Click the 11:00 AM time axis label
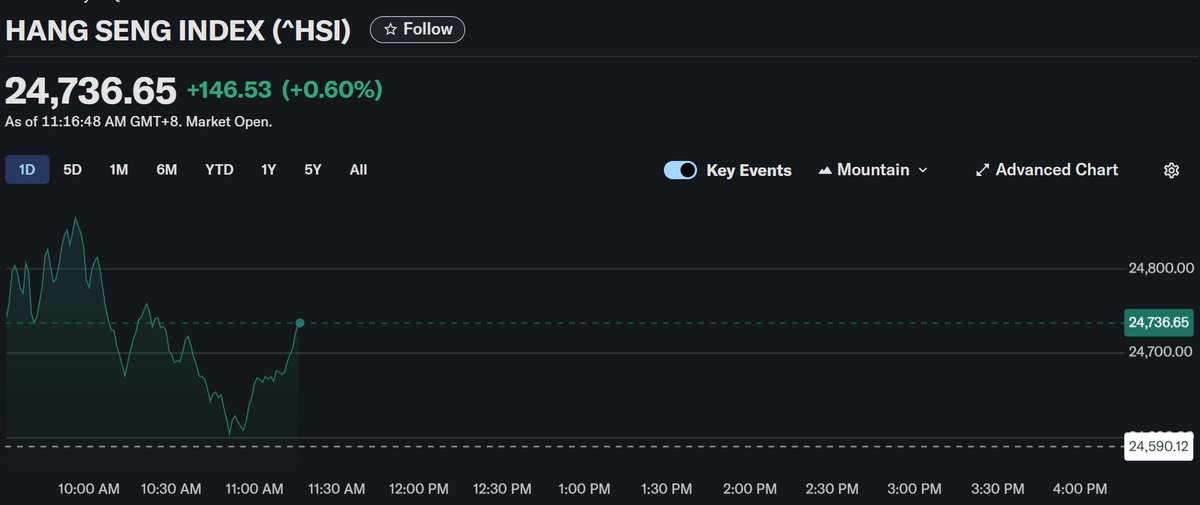 (x=254, y=489)
